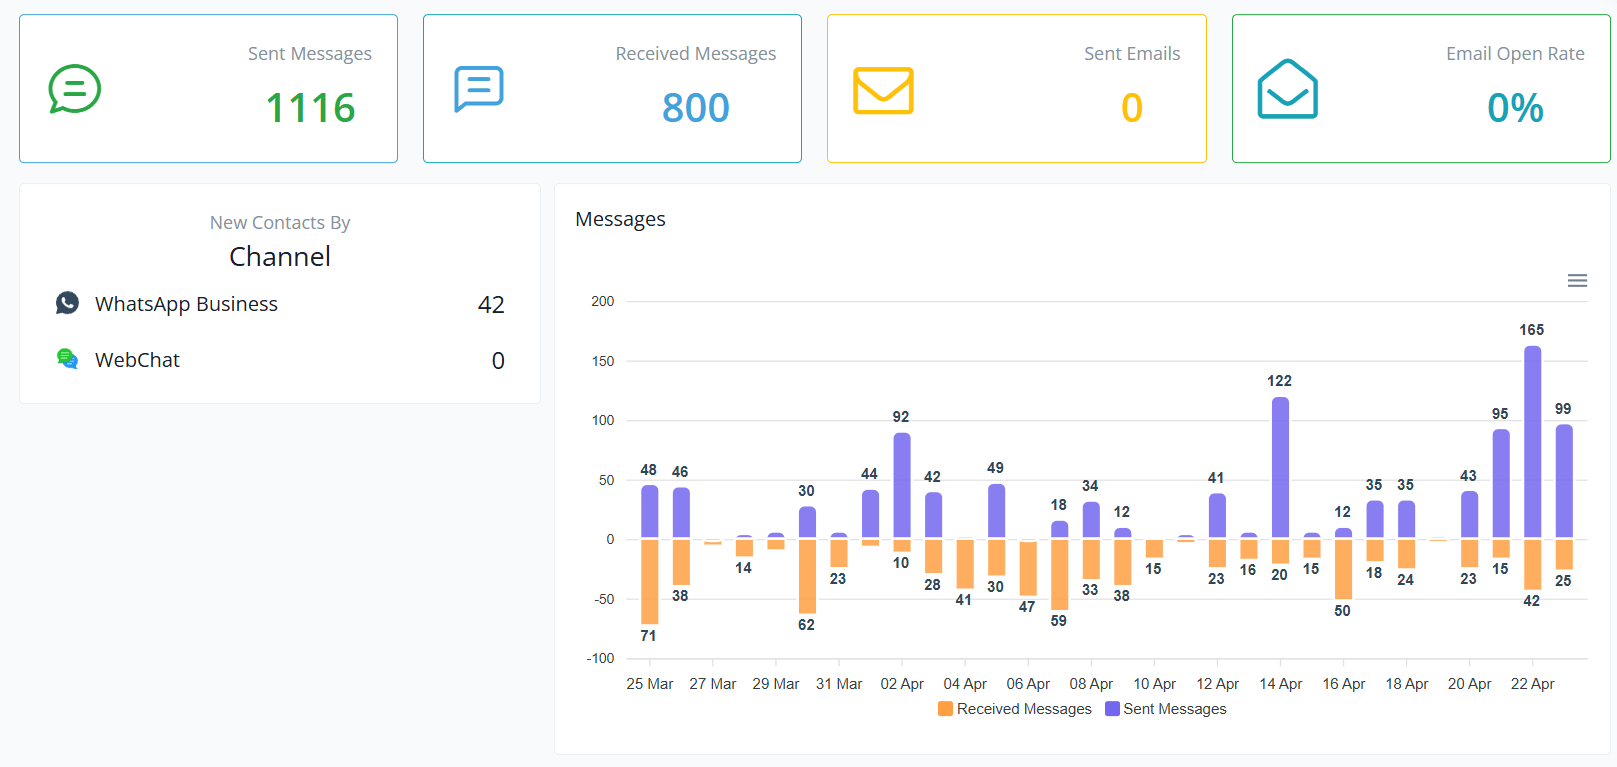Click the orange Received Messages legend swatch
Image resolution: width=1617 pixels, height=767 pixels.
point(945,709)
